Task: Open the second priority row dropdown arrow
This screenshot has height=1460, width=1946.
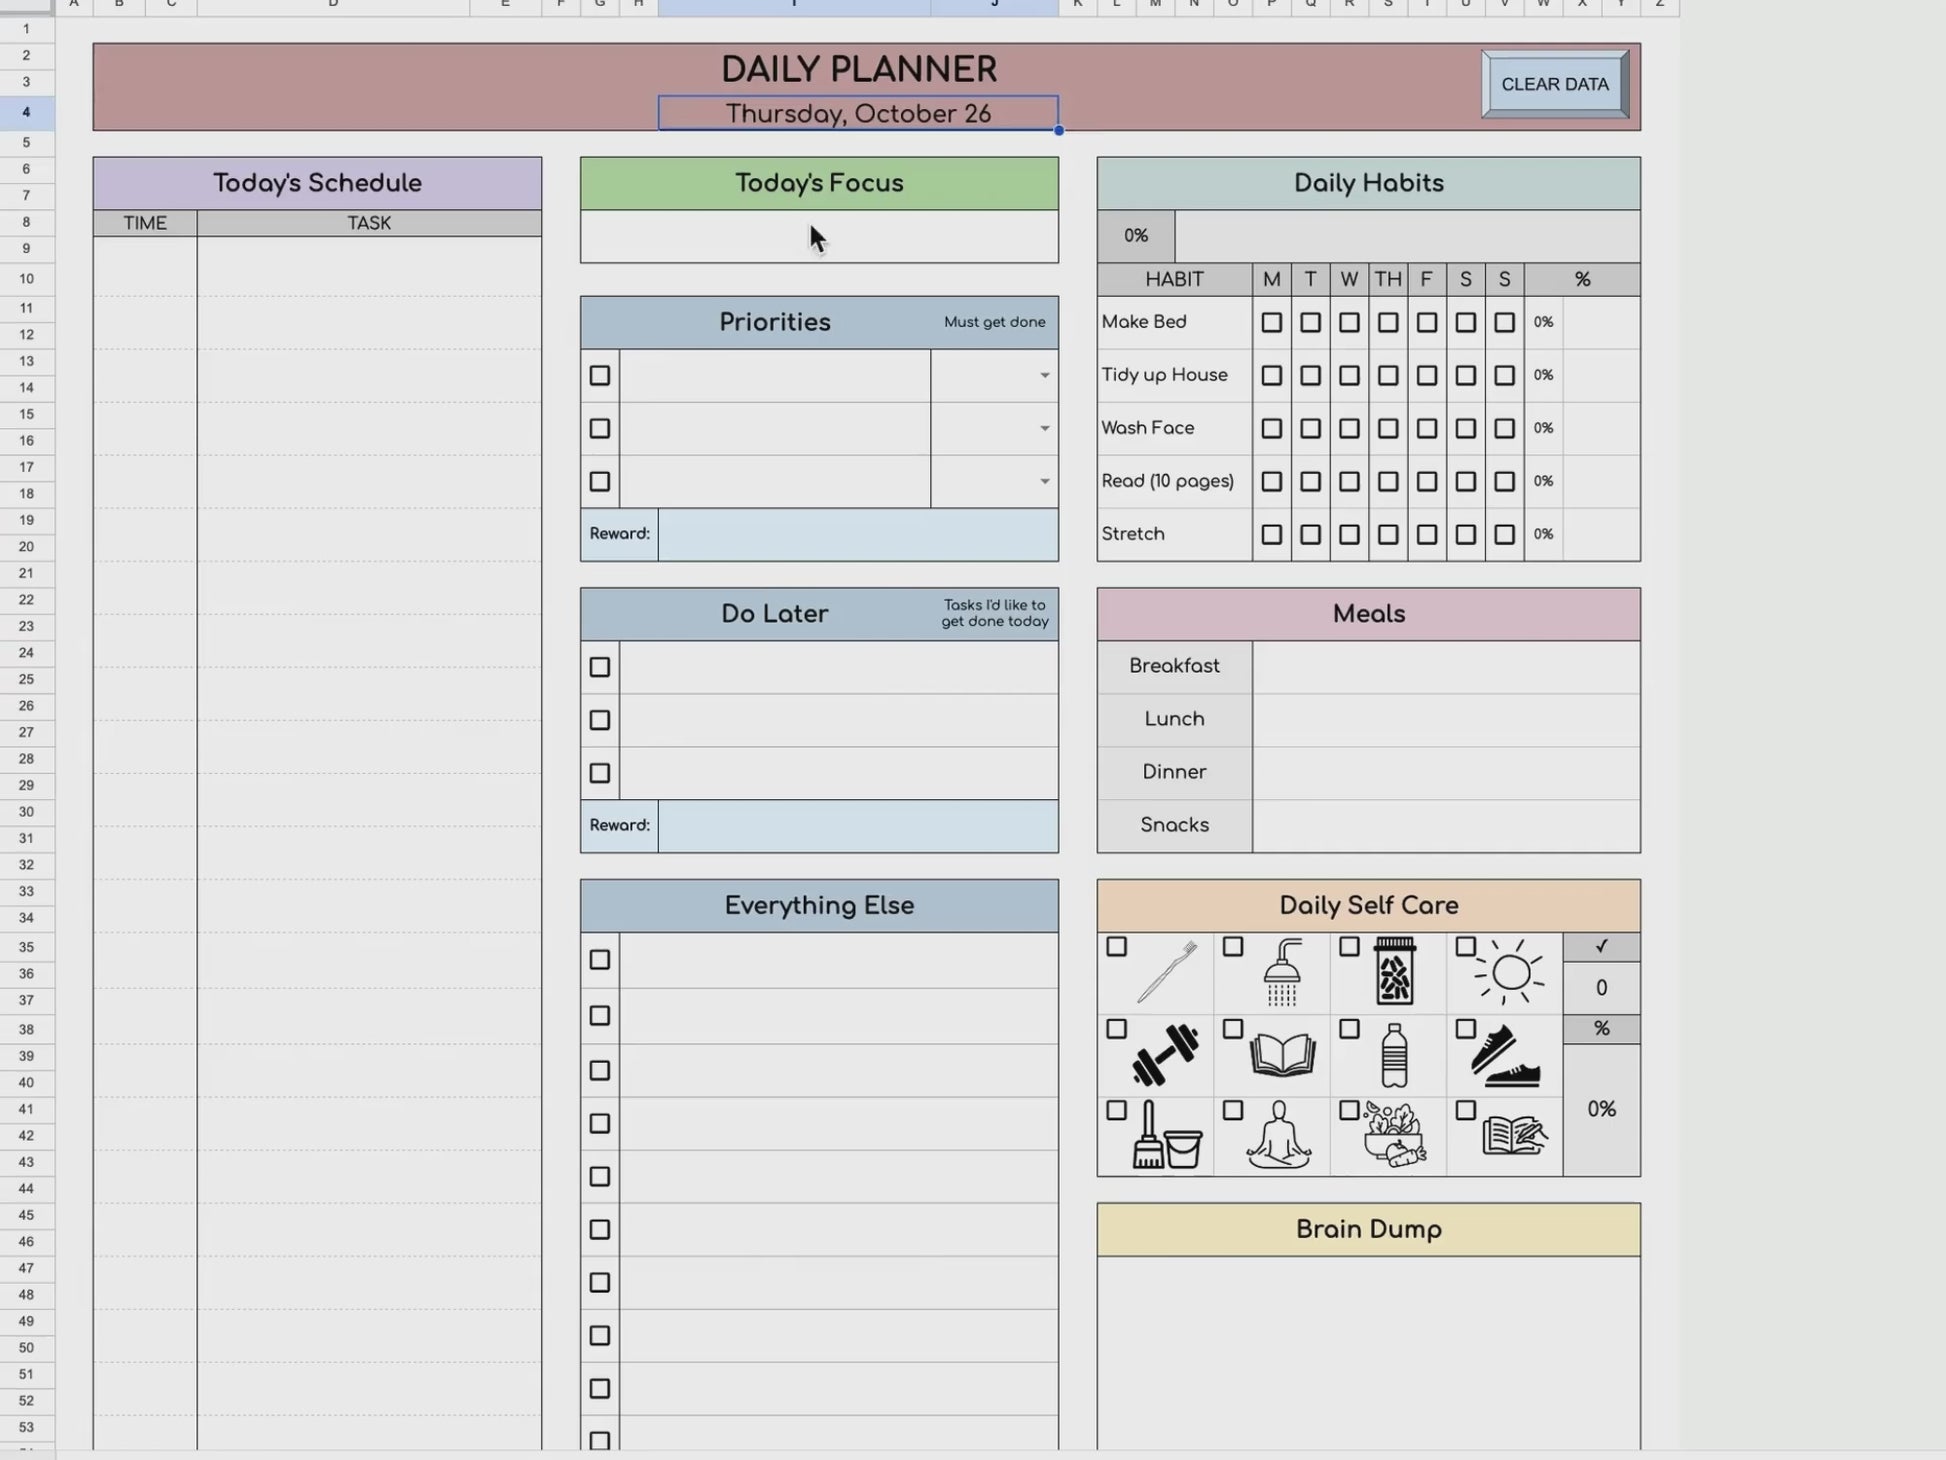Action: click(1044, 429)
